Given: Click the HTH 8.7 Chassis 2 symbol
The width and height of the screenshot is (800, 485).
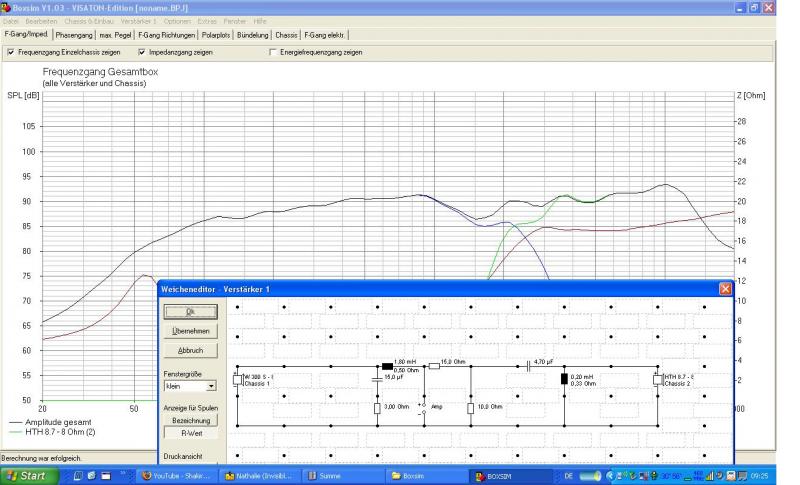Looking at the screenshot, I should (x=658, y=379).
